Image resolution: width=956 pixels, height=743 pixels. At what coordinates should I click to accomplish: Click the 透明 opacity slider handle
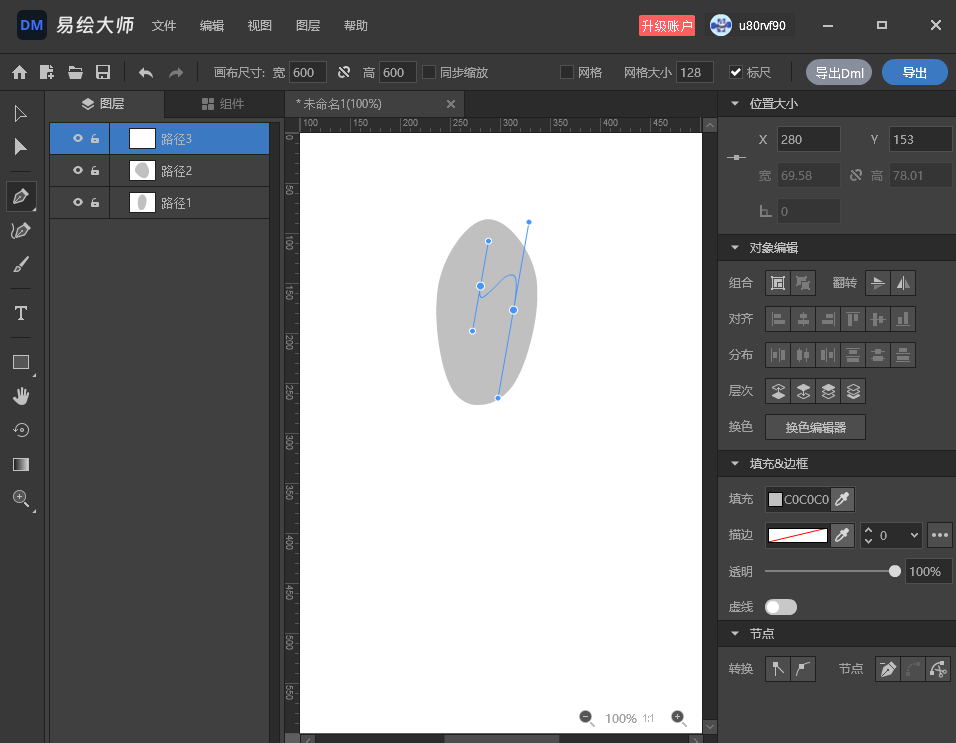tap(894, 571)
